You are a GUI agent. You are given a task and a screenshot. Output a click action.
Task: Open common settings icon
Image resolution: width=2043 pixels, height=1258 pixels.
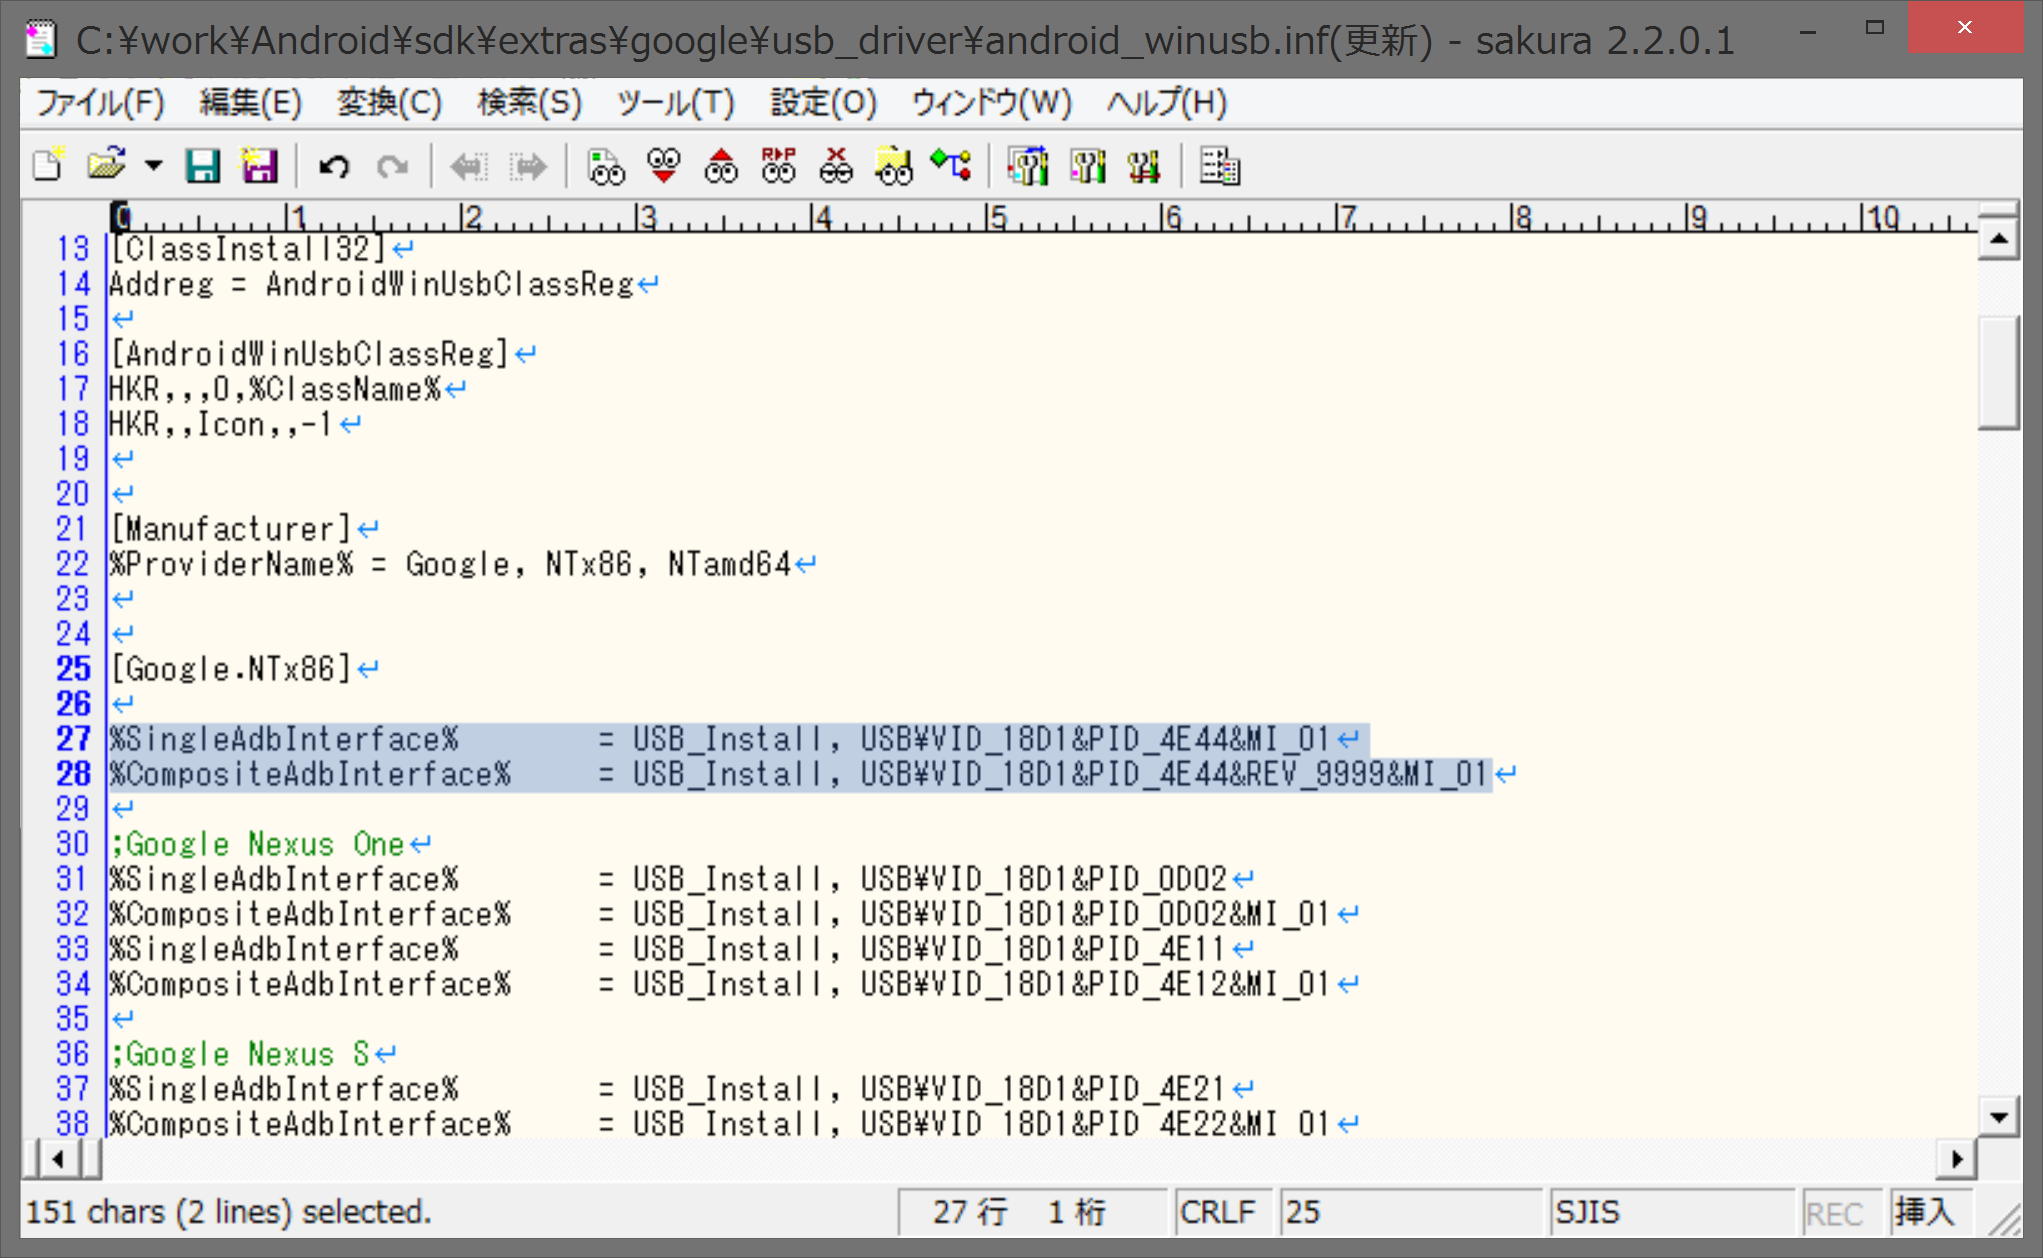(1144, 165)
